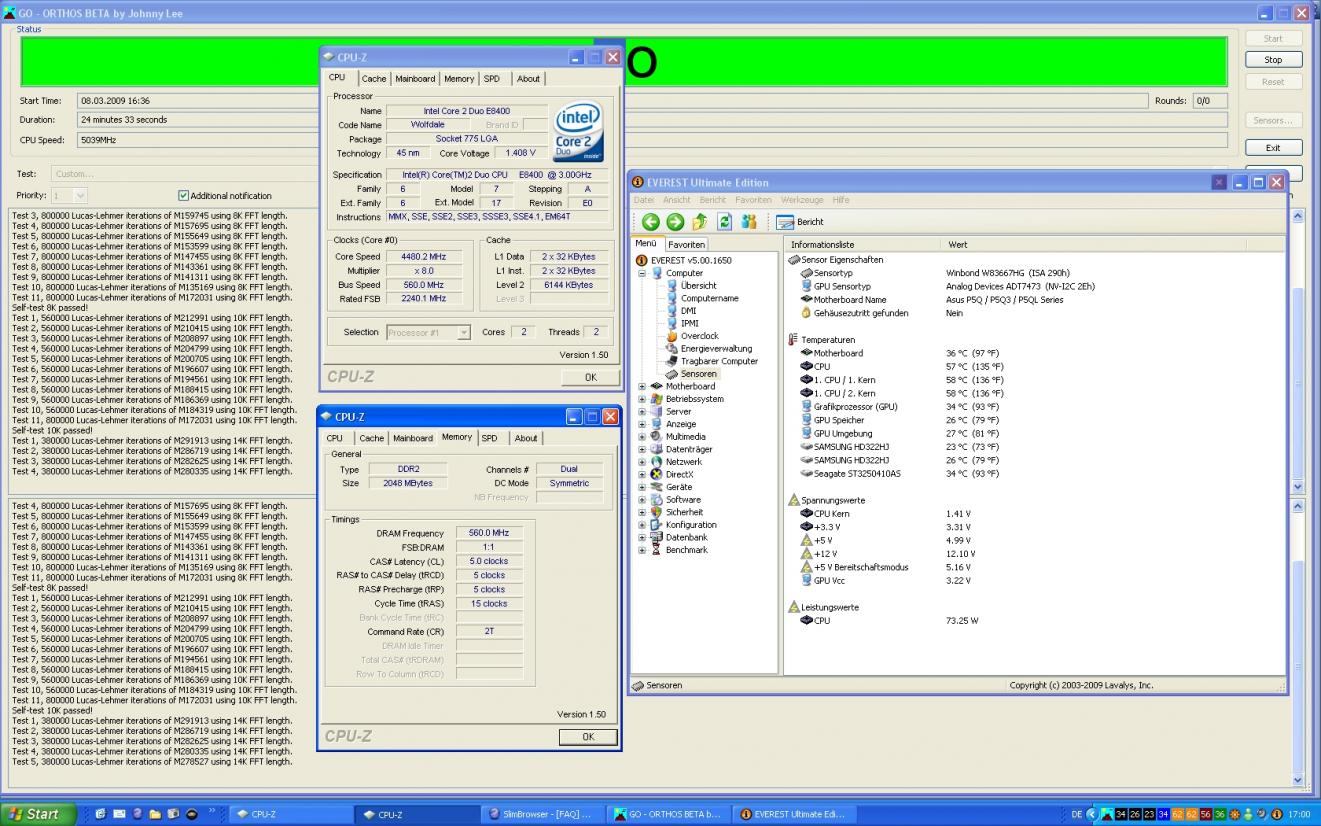
Task: Switch to SlimBrowser from the taskbar
Action: point(544,814)
